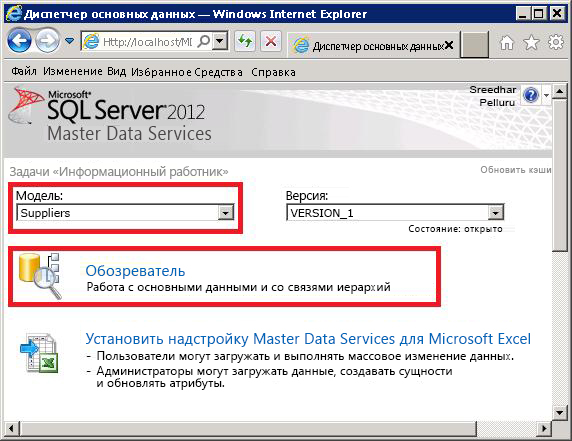
Task: Open the Home house icon
Action: [x=507, y=43]
